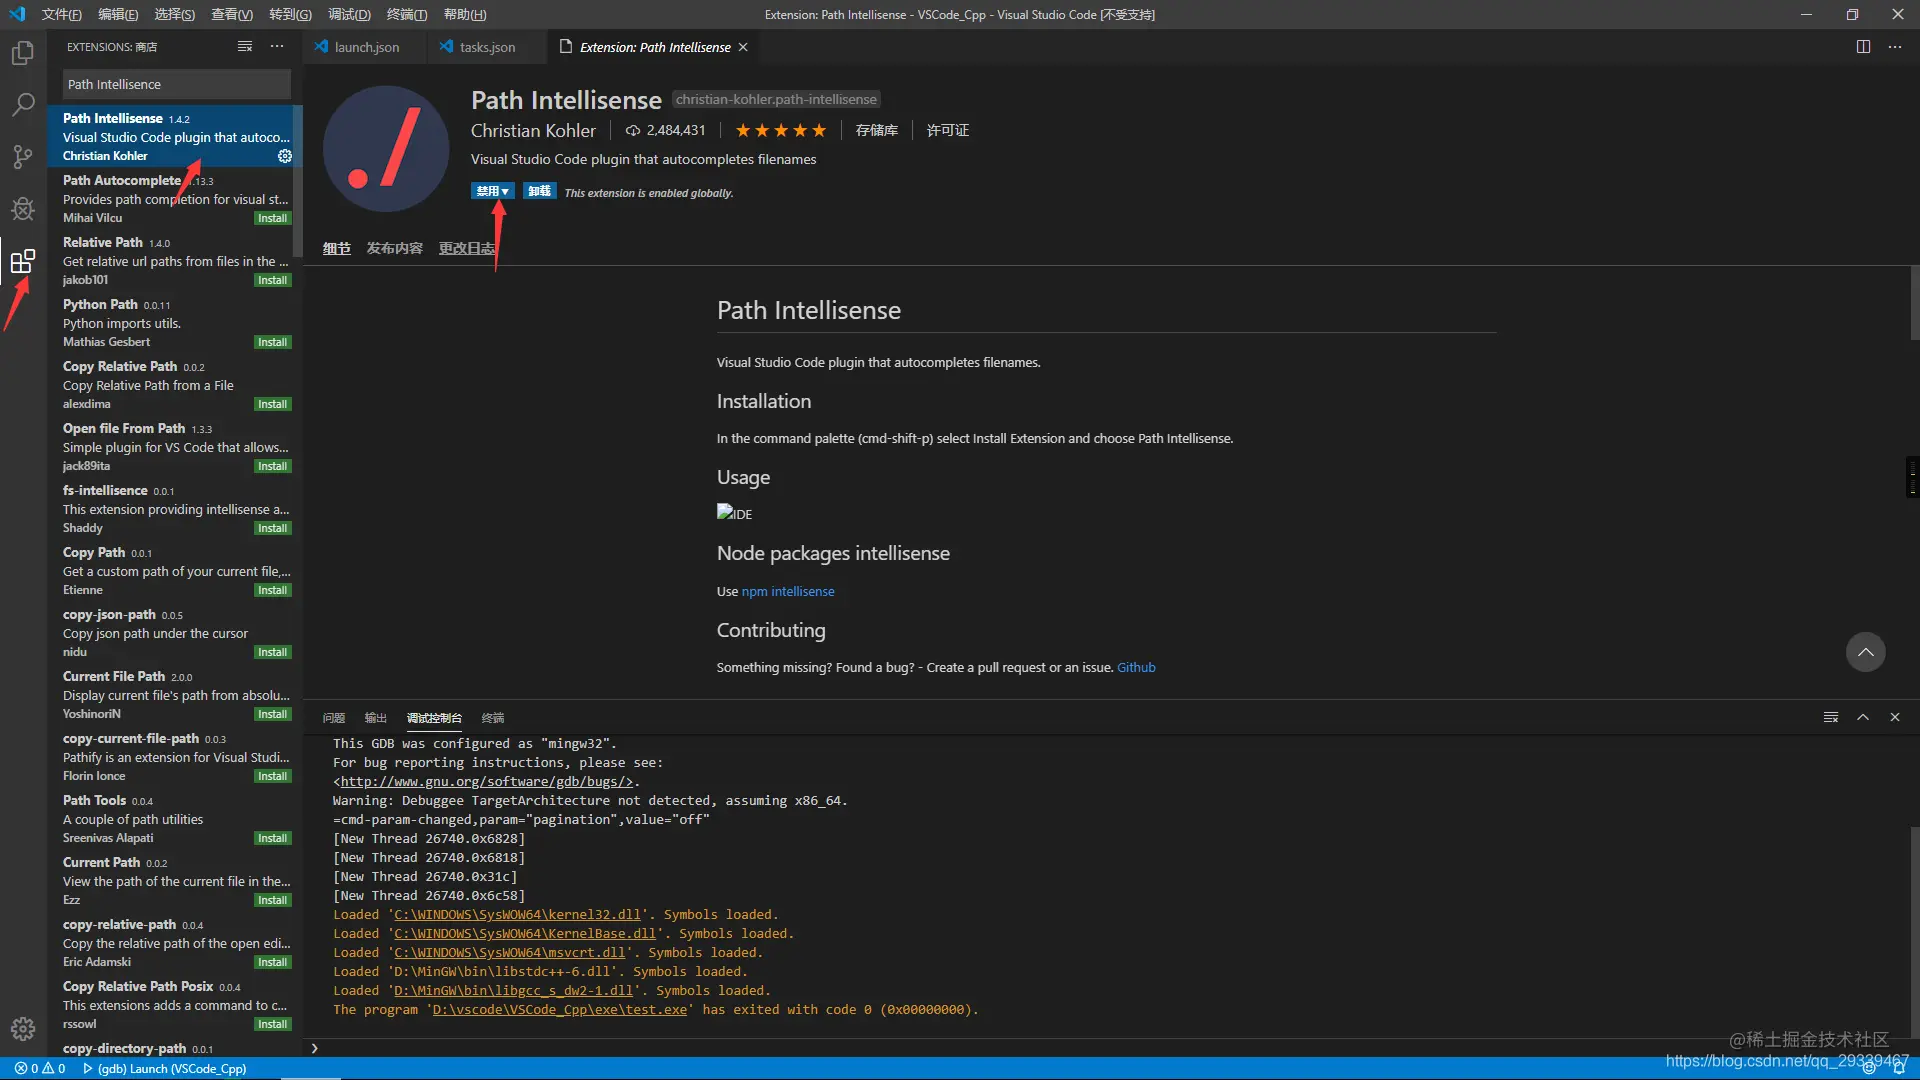Image resolution: width=1920 pixels, height=1080 pixels.
Task: Maximize the bottom panel
Action: [x=1863, y=717]
